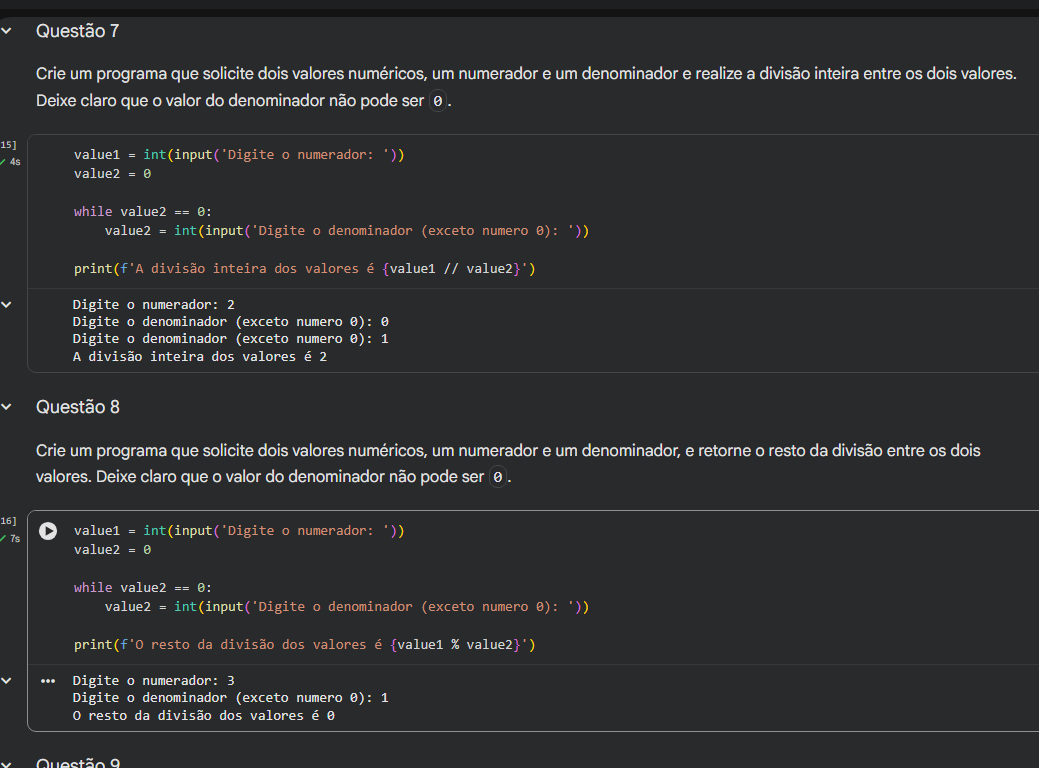The height and width of the screenshot is (768, 1039).
Task: Click the while loop line in Questão 7 code
Action: click(x=142, y=211)
